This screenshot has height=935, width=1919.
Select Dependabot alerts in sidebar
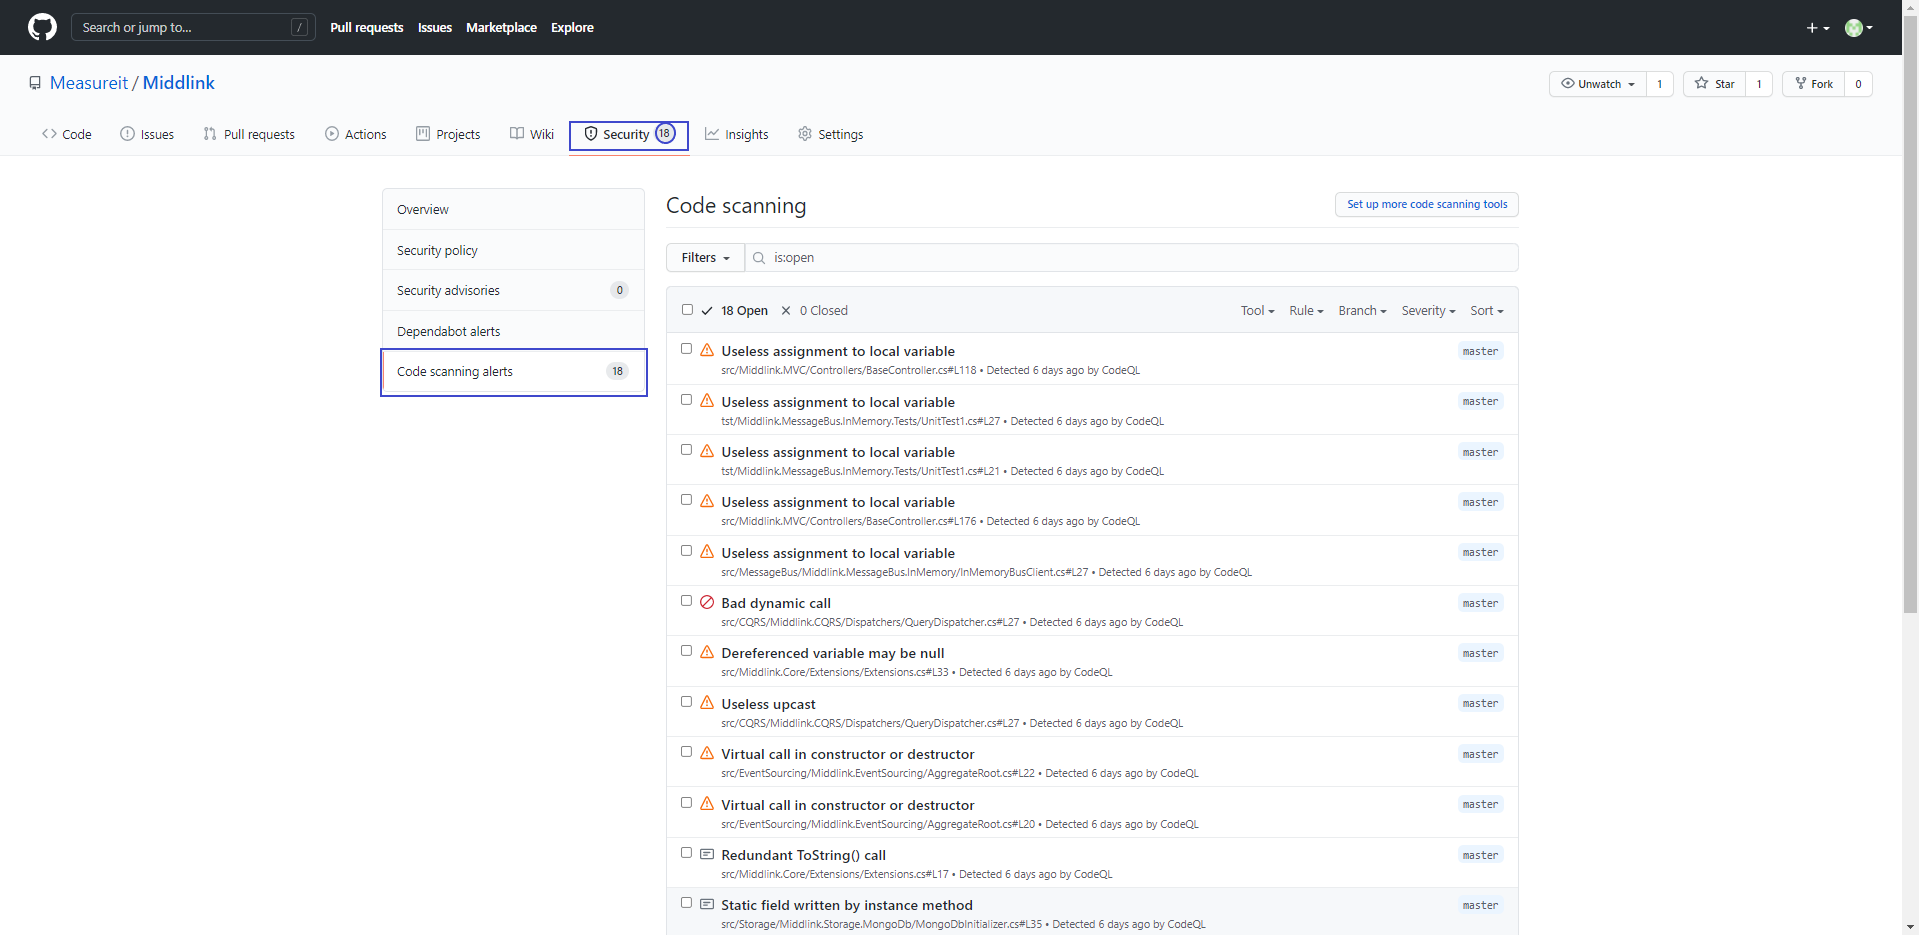coord(513,331)
